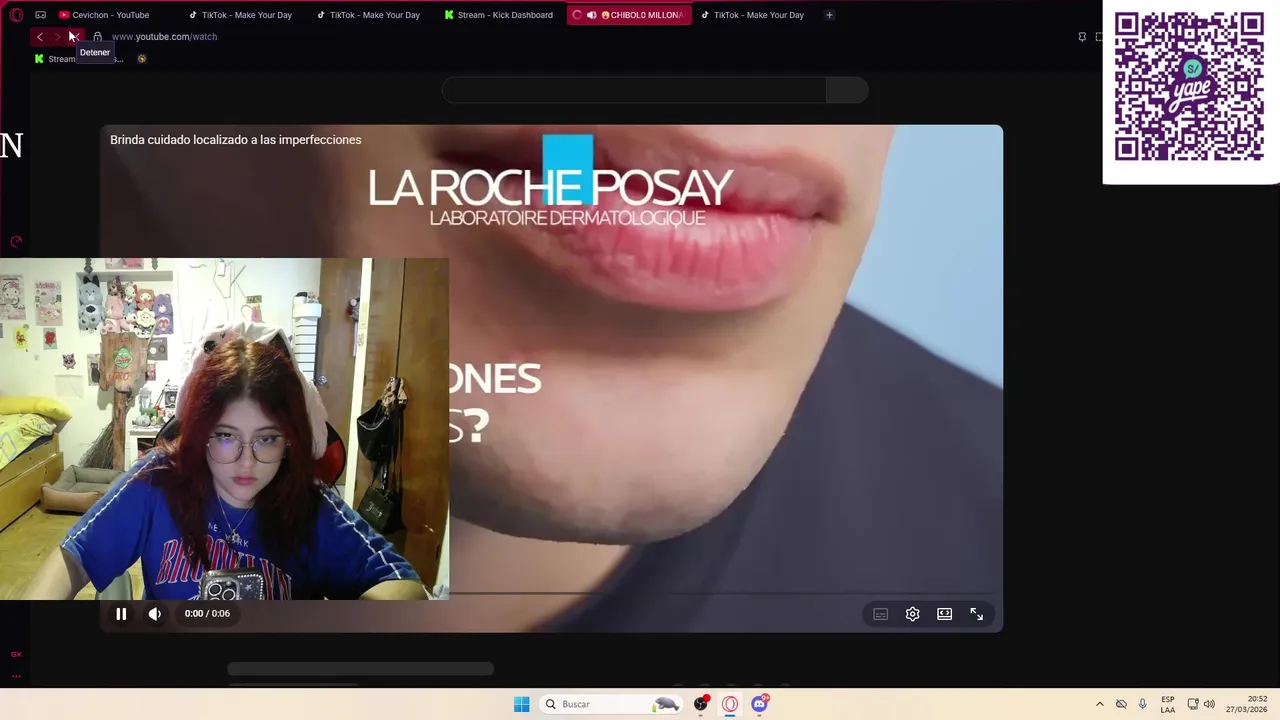Click the www.youtube.com/watch address bar
This screenshot has width=1280, height=720.
164,37
